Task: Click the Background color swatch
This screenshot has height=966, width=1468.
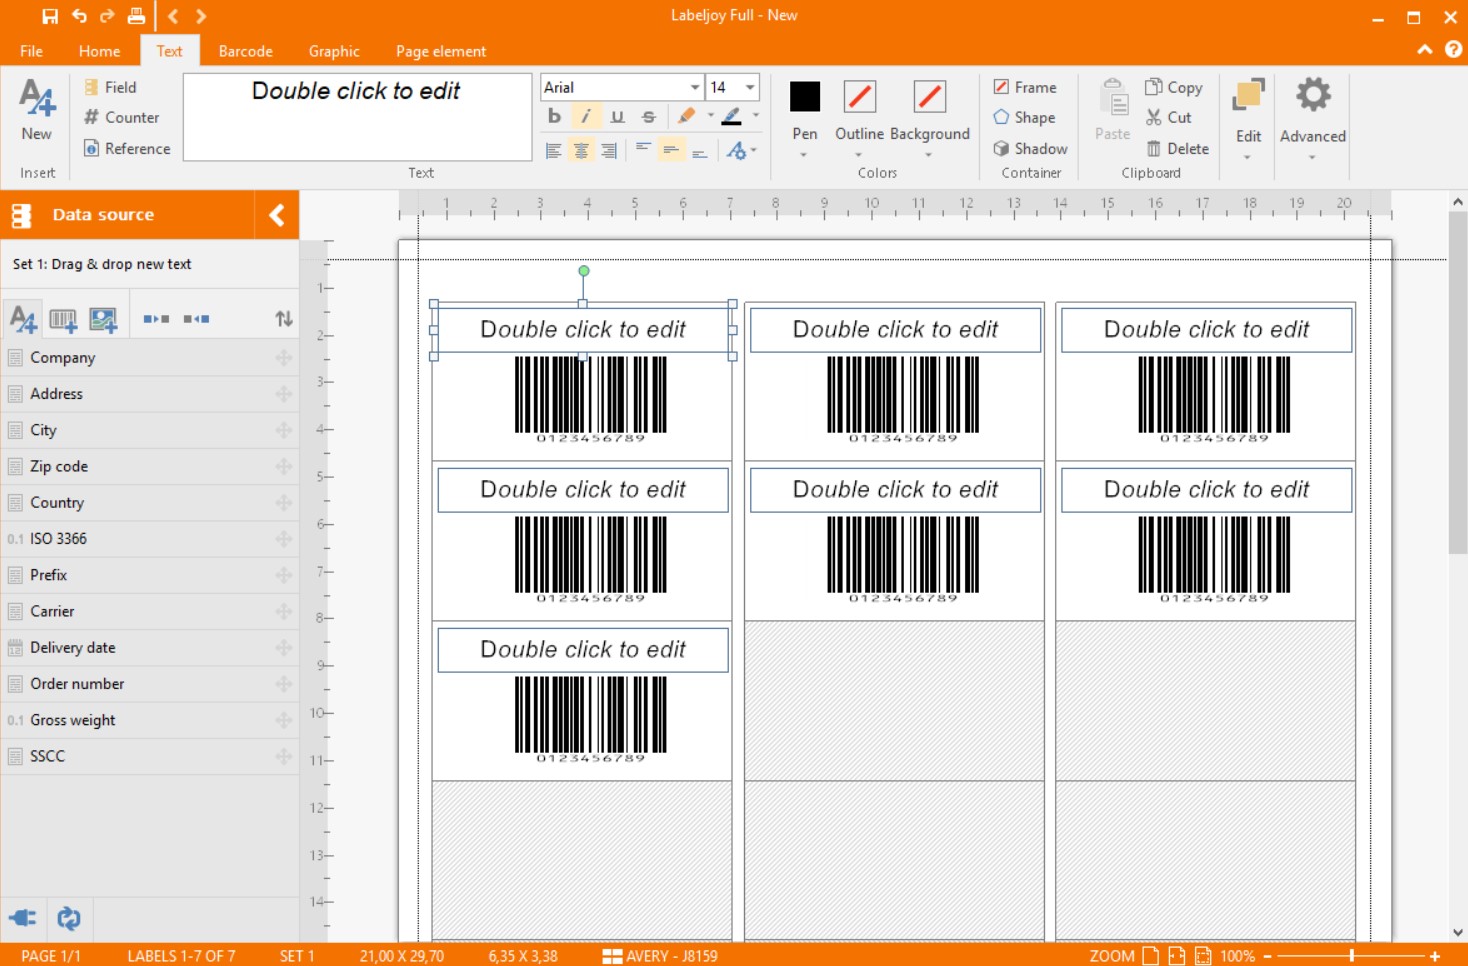Action: click(930, 97)
